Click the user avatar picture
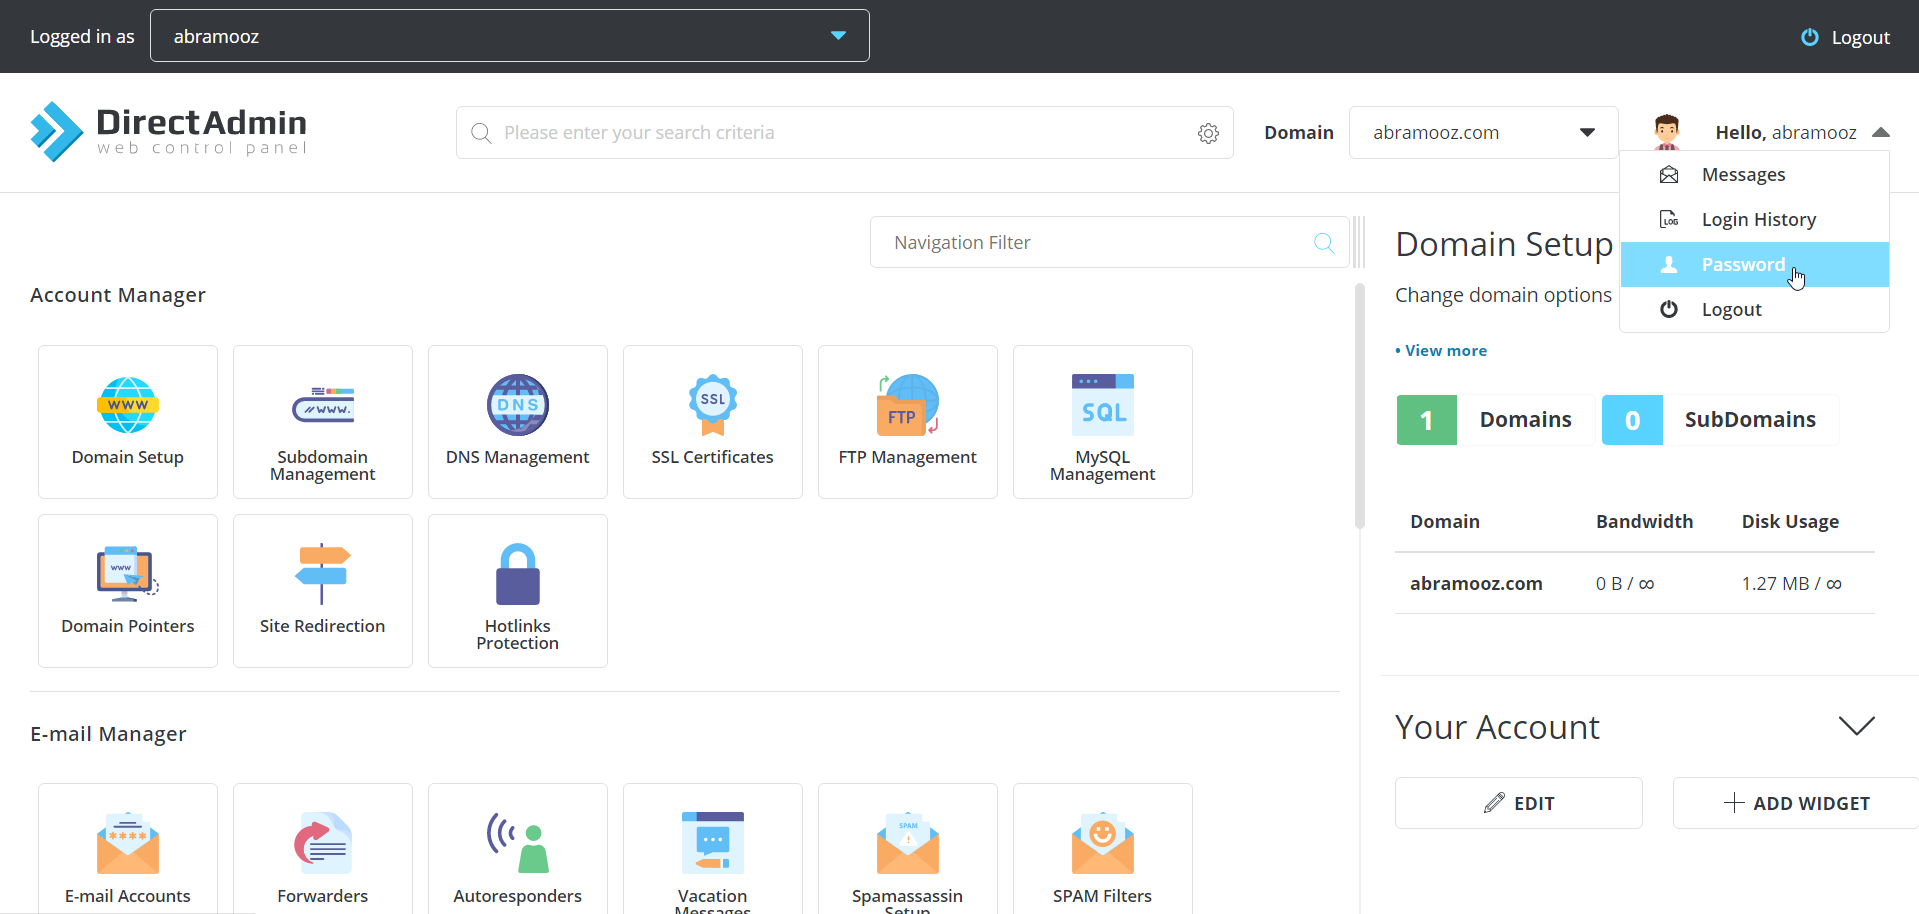This screenshot has height=914, width=1919. tap(1667, 131)
